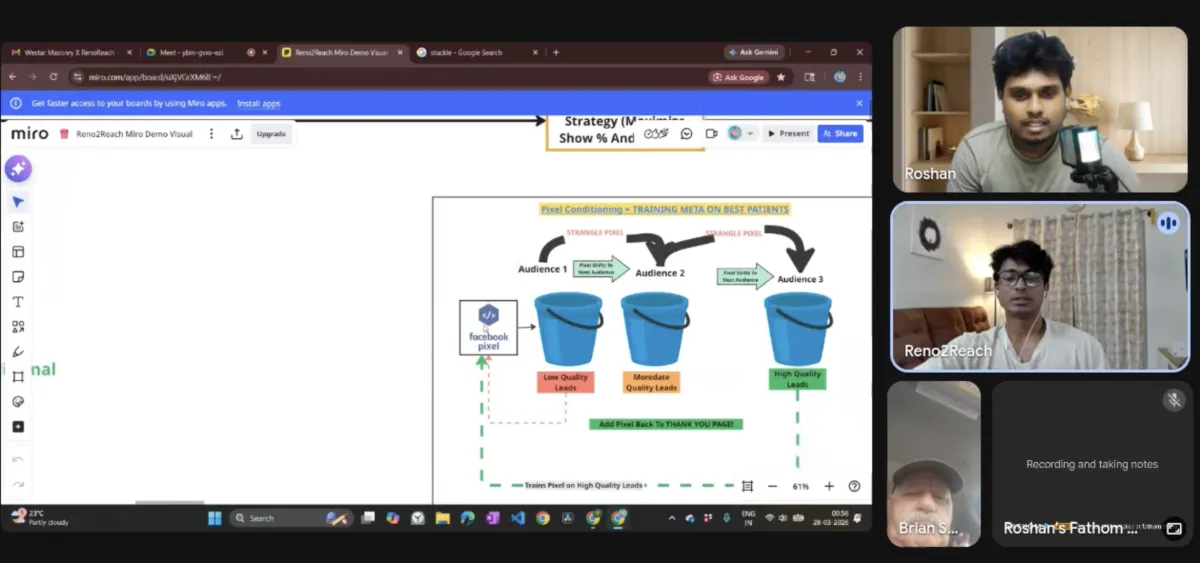Screen dimensions: 1200x563
Task: Select the Low Quality Leads label
Action: pos(565,382)
